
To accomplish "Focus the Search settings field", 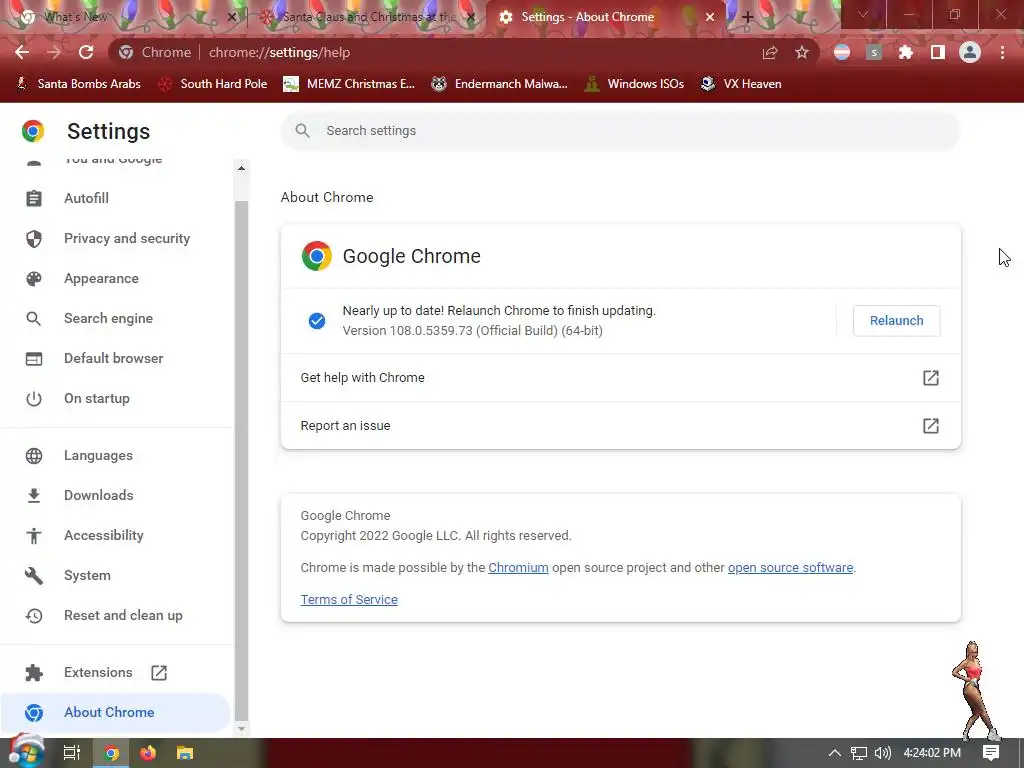I will click(x=620, y=131).
